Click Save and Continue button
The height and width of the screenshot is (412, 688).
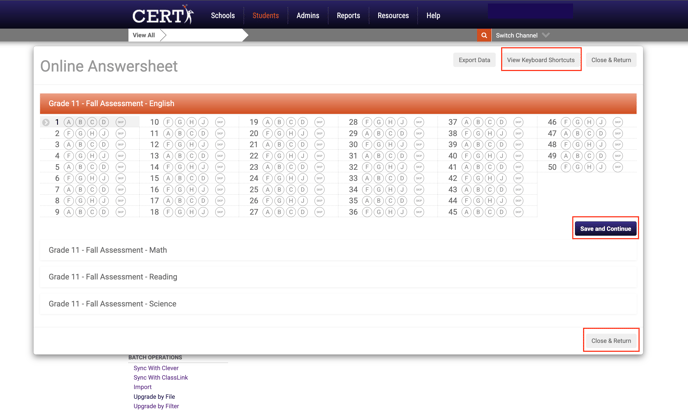pos(605,229)
